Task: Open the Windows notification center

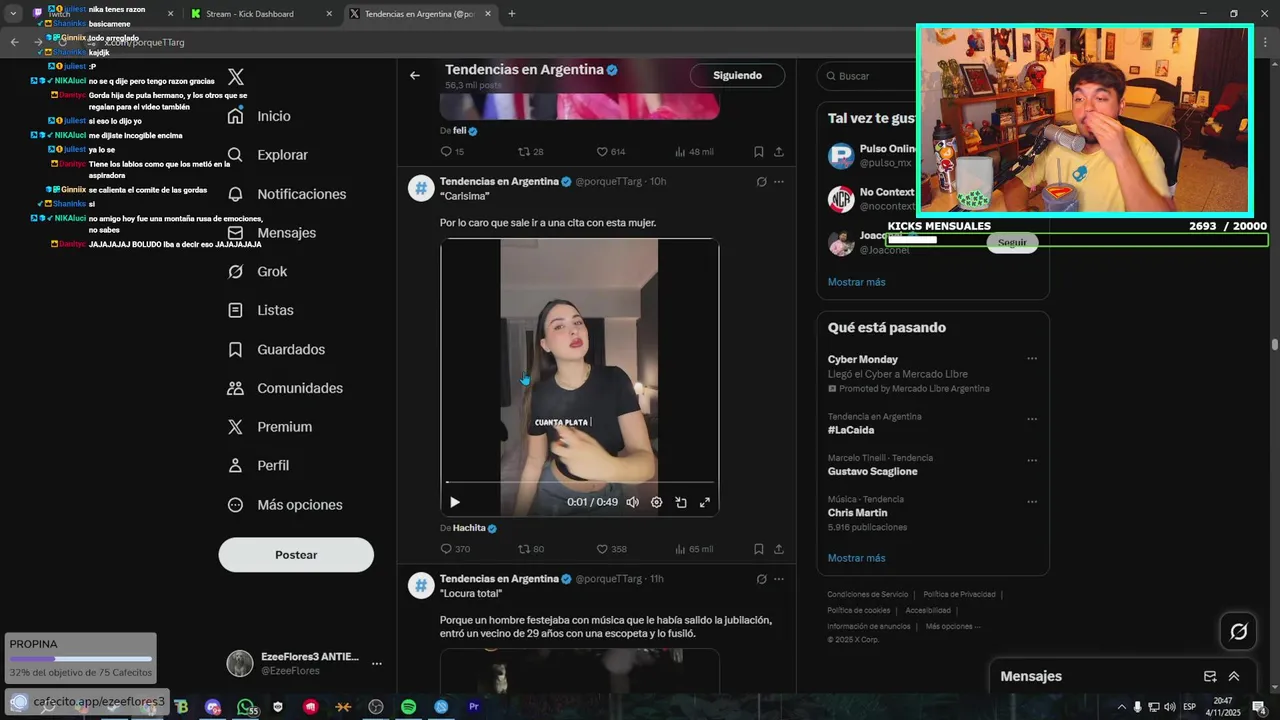Action: tap(1259, 707)
